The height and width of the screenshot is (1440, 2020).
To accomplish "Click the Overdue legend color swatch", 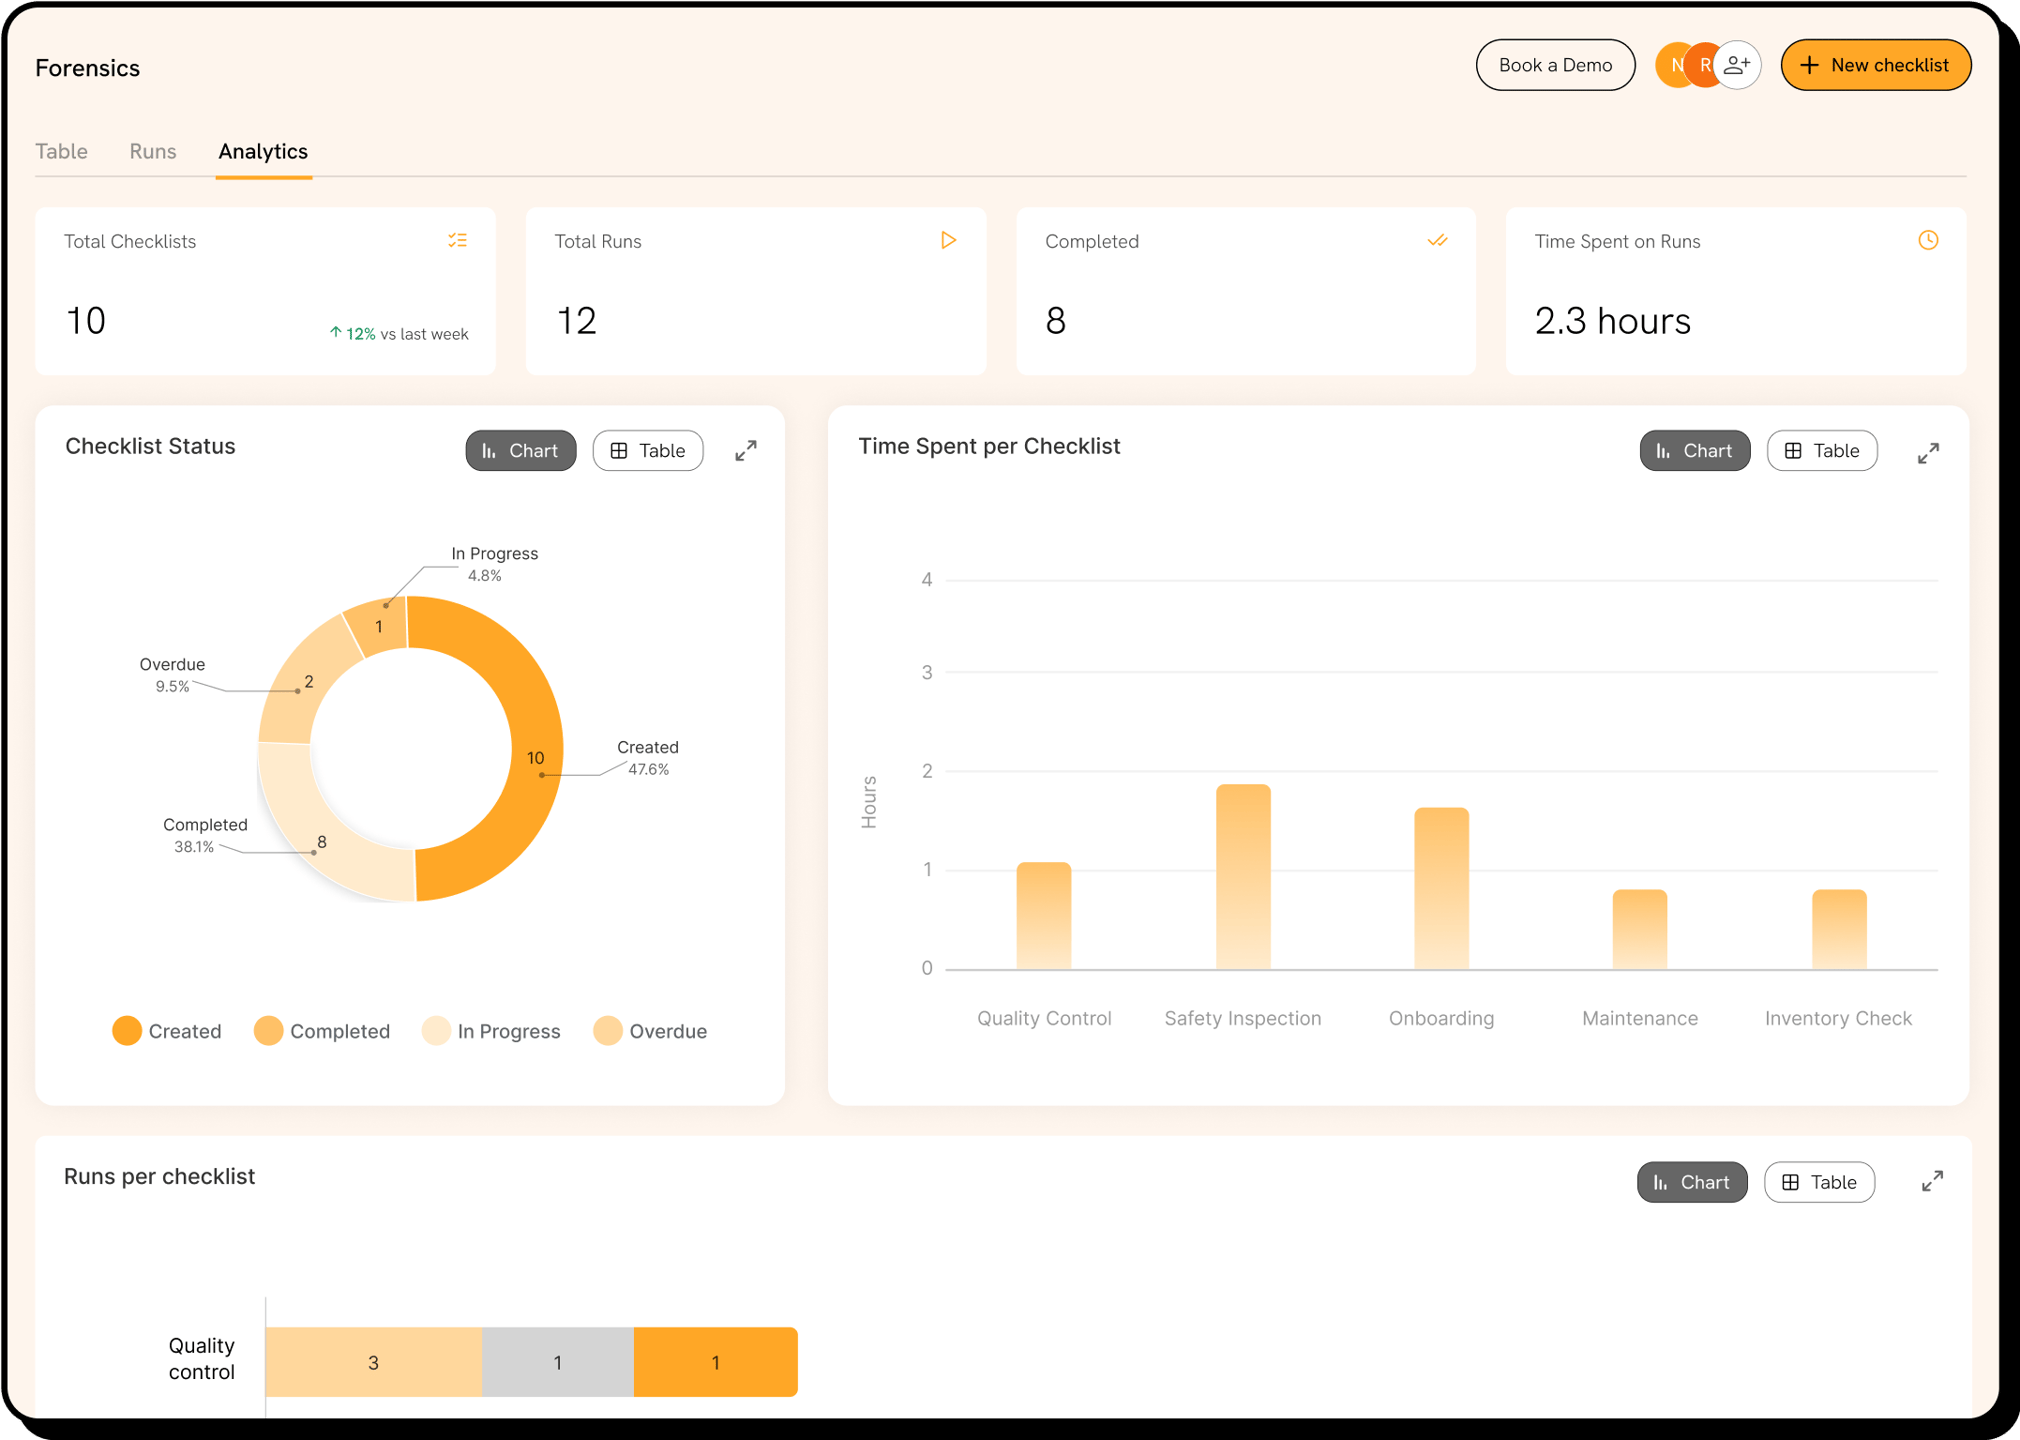I will click(x=608, y=1031).
